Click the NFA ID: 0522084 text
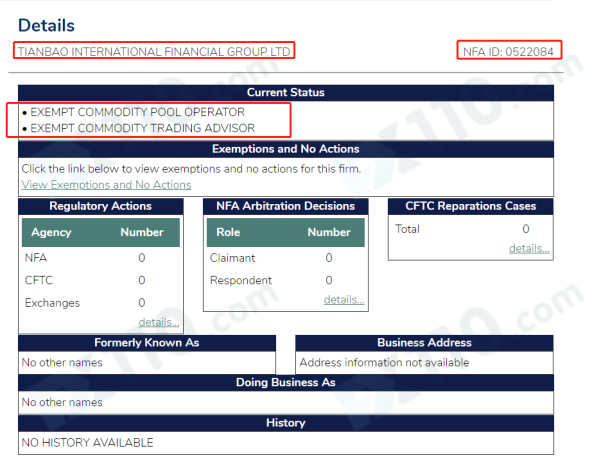 [x=508, y=52]
